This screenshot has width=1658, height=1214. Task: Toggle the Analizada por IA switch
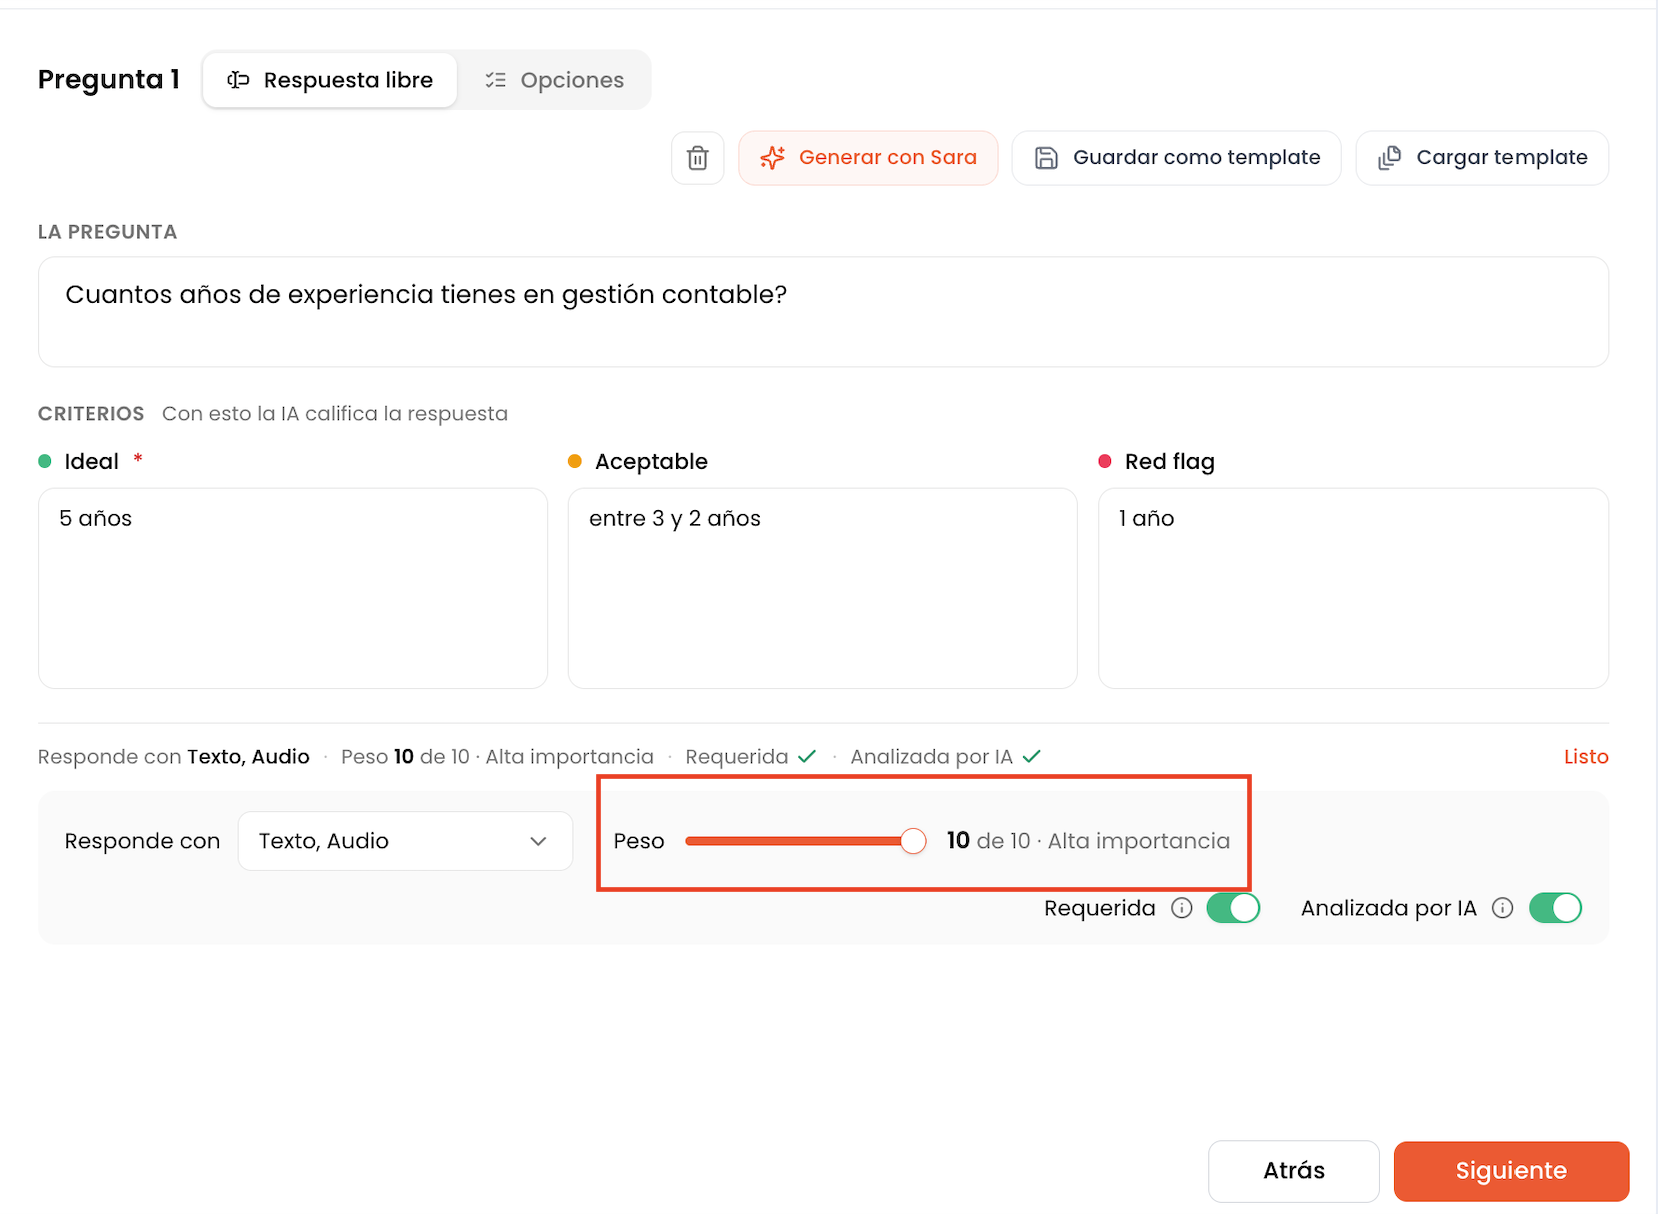[1556, 908]
